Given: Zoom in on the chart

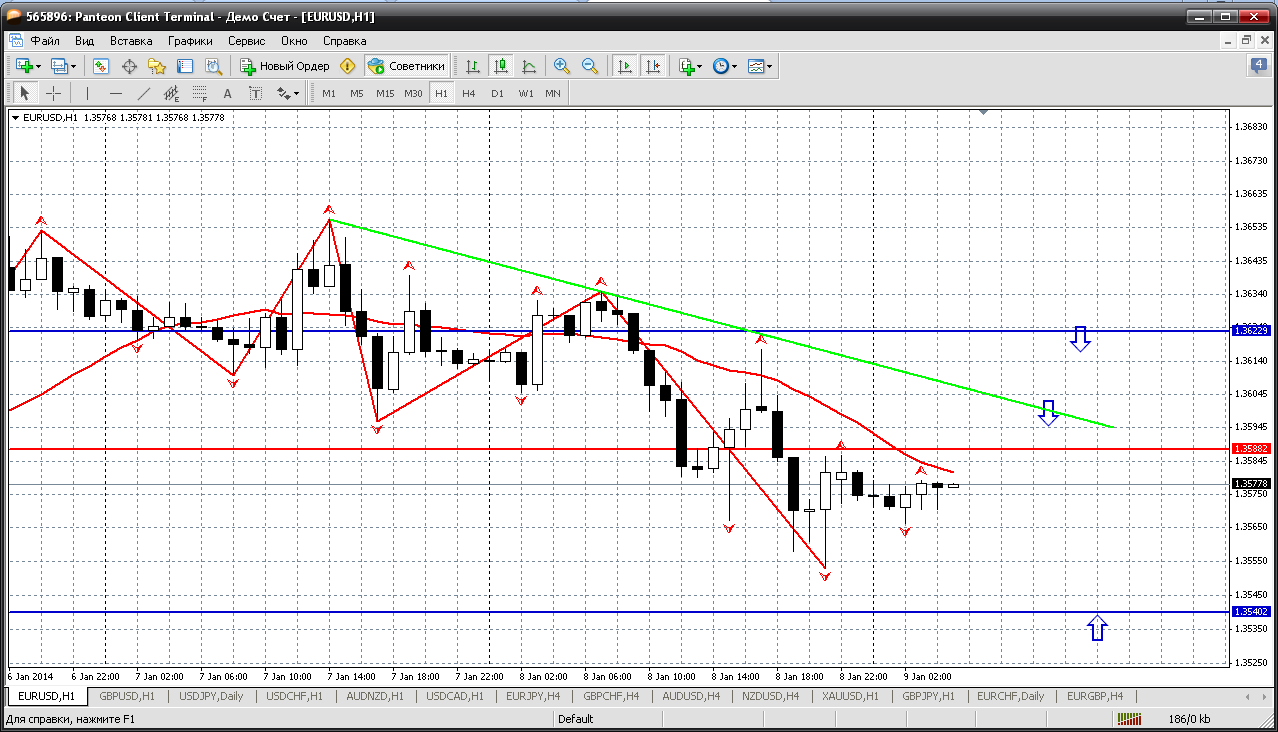Looking at the screenshot, I should coord(562,66).
